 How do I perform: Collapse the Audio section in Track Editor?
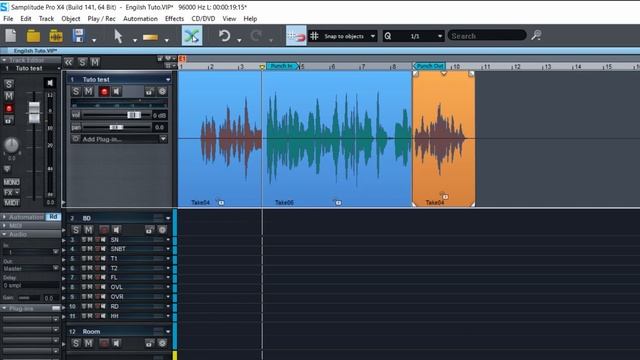(x=4, y=234)
